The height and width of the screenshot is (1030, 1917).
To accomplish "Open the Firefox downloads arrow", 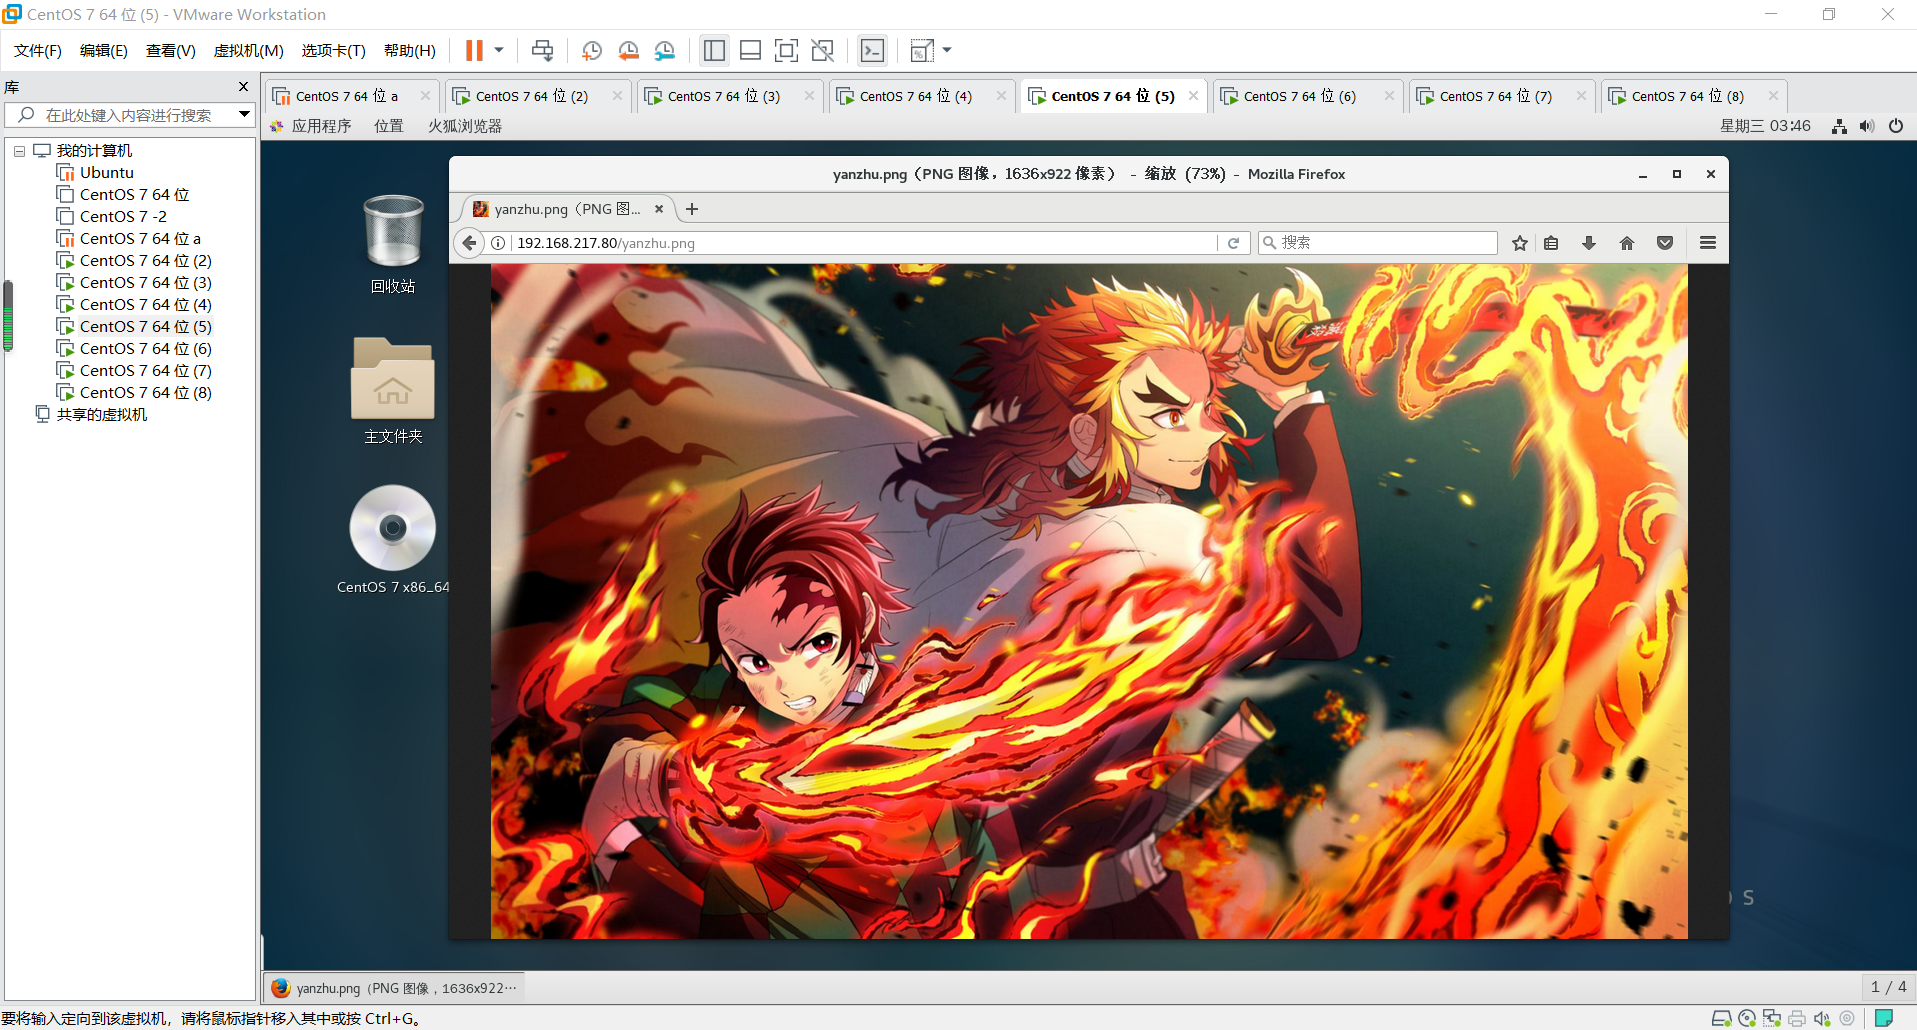I will tap(1589, 243).
